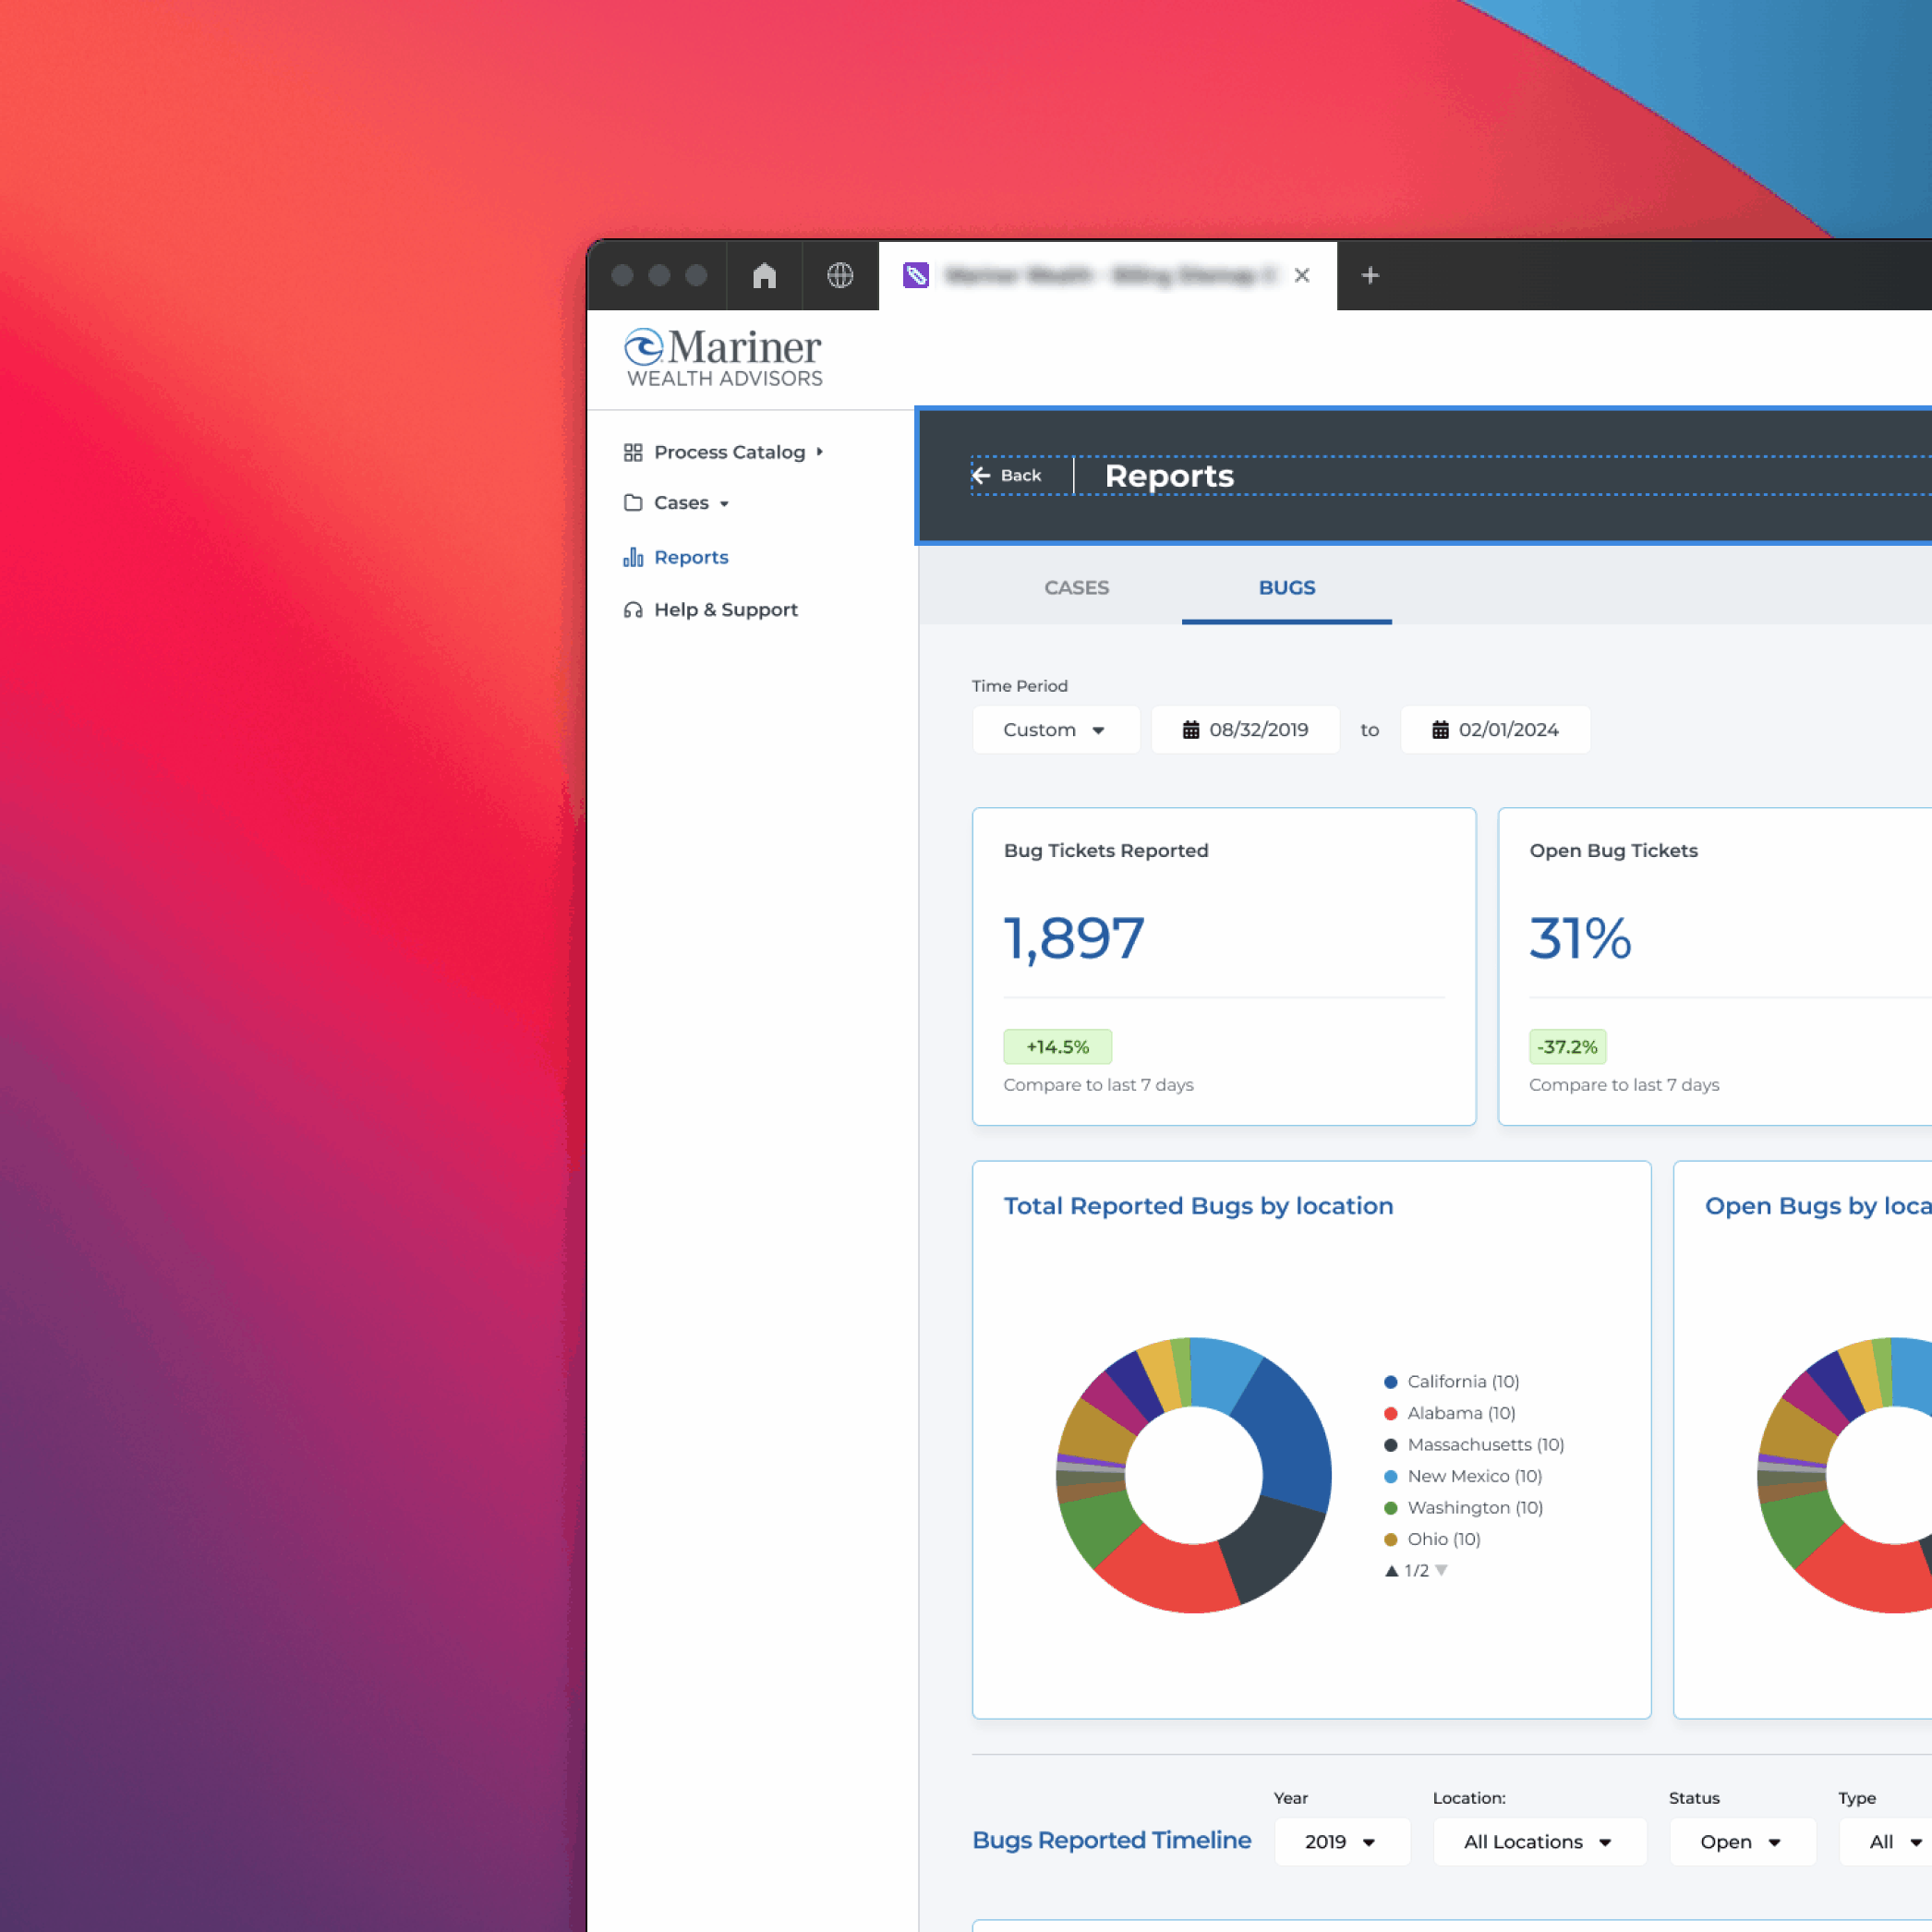
Task: Click the Back button
Action: 1007,476
